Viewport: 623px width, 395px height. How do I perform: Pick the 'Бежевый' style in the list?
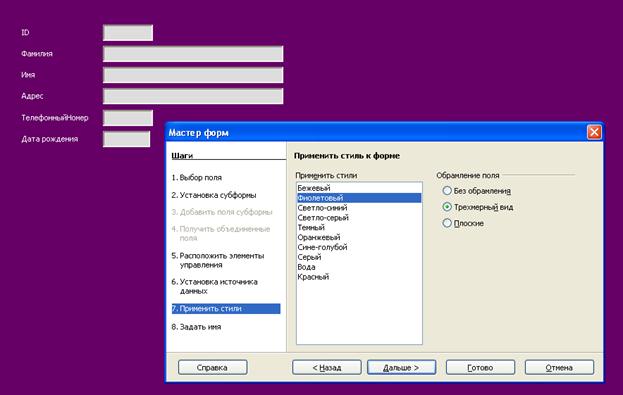(x=359, y=188)
